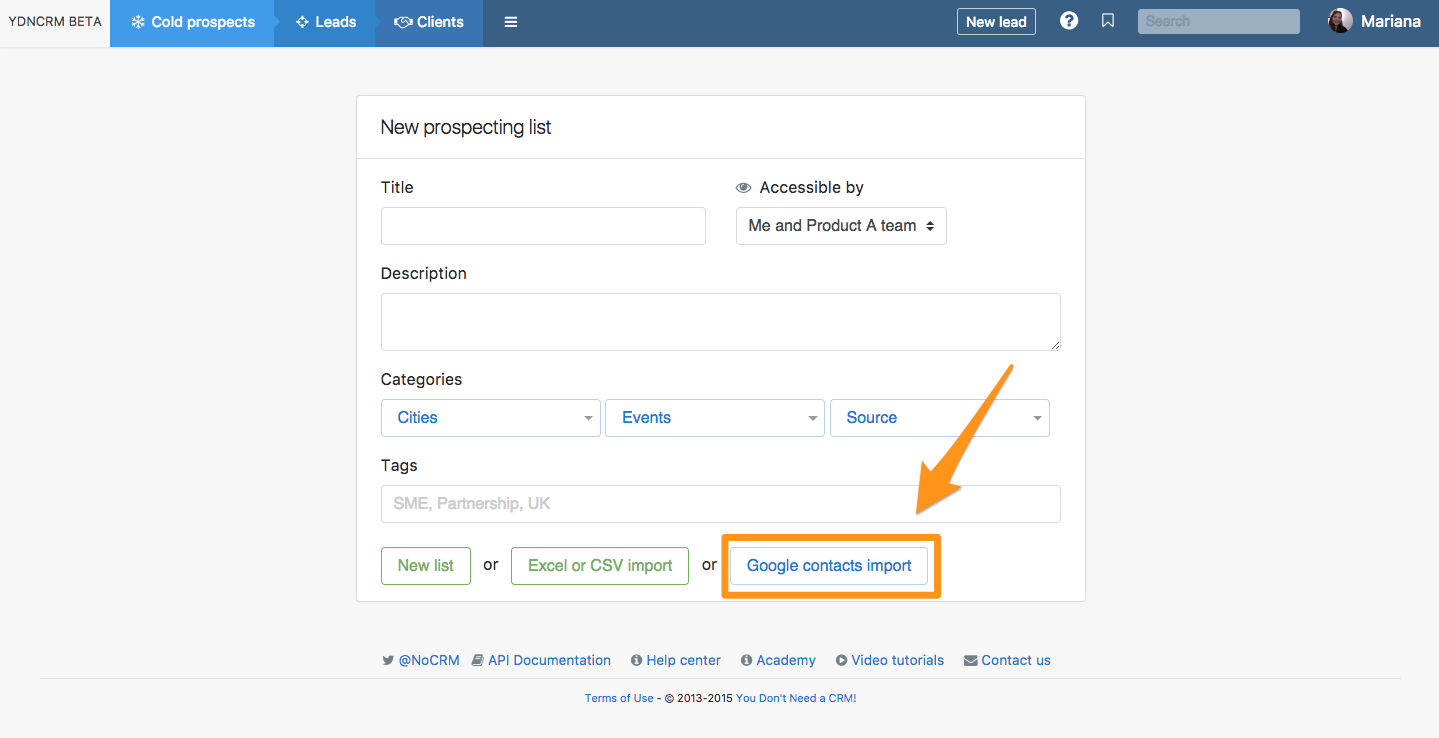Click into the Title input field

coord(543,226)
